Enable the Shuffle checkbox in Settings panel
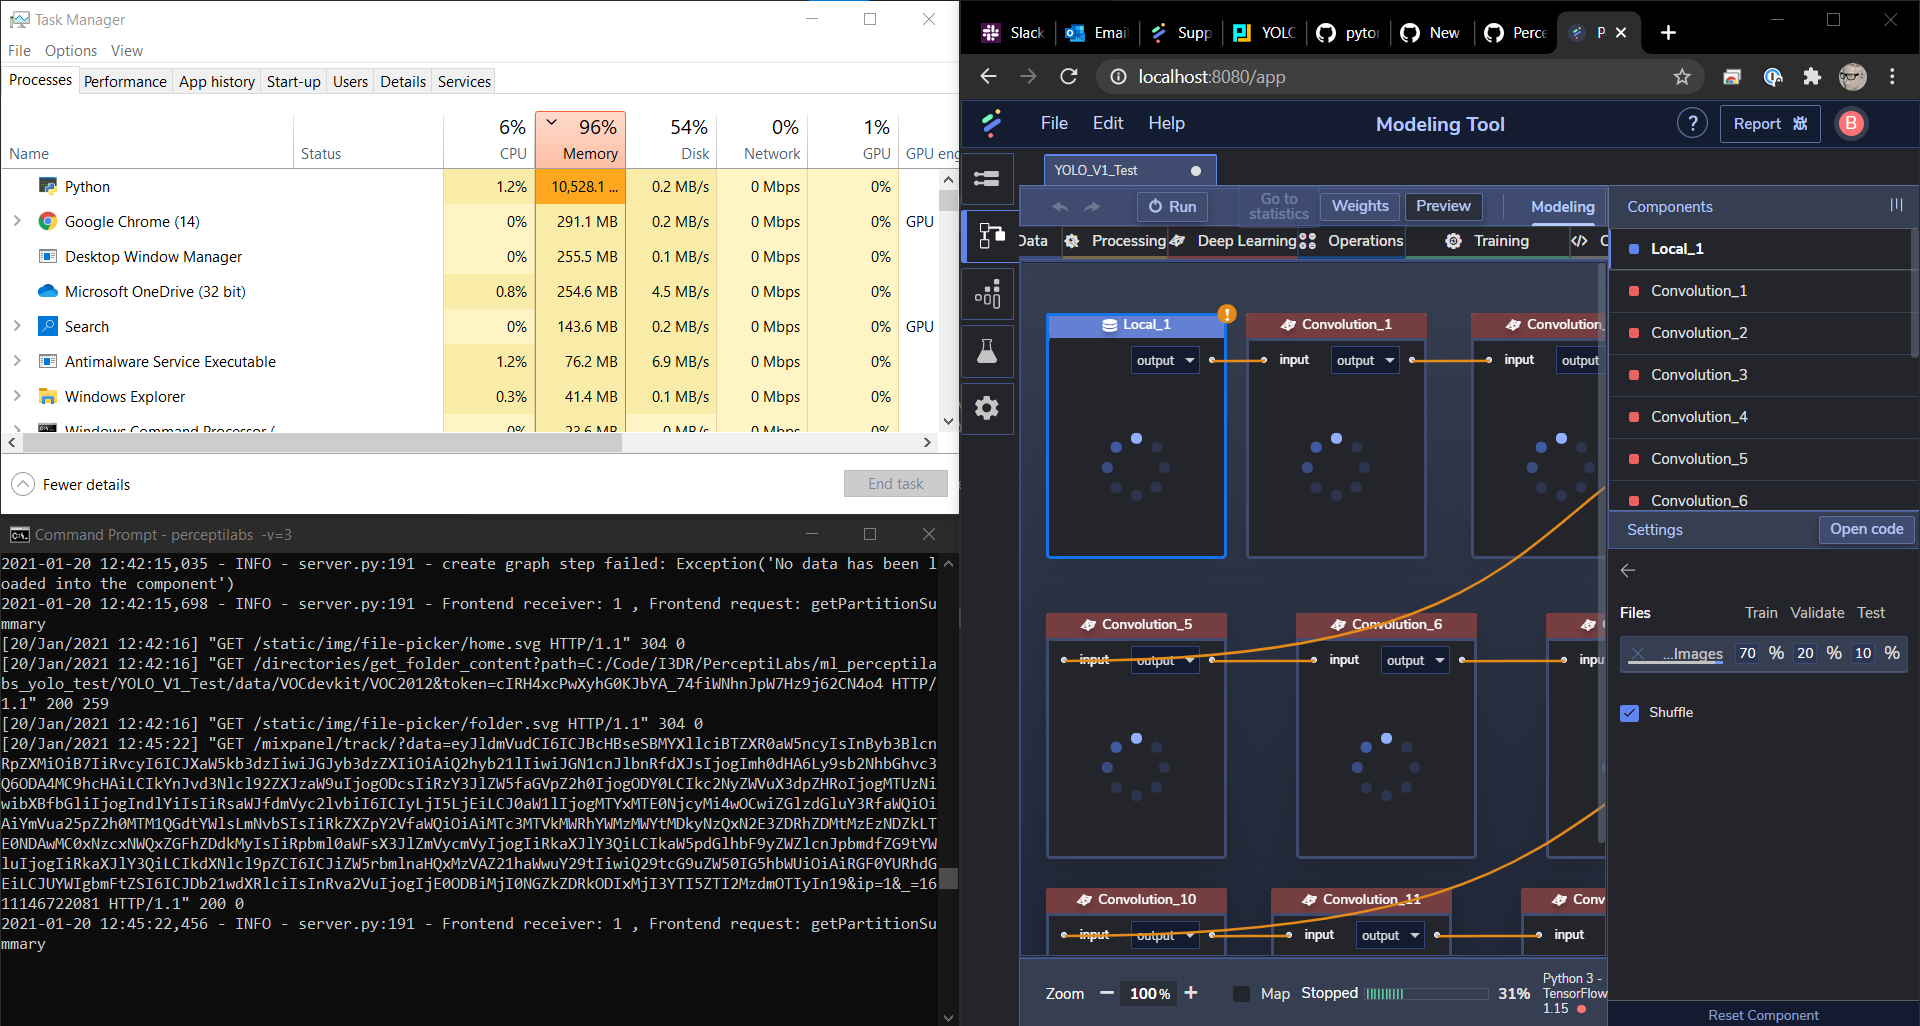This screenshot has width=1920, height=1026. point(1630,712)
